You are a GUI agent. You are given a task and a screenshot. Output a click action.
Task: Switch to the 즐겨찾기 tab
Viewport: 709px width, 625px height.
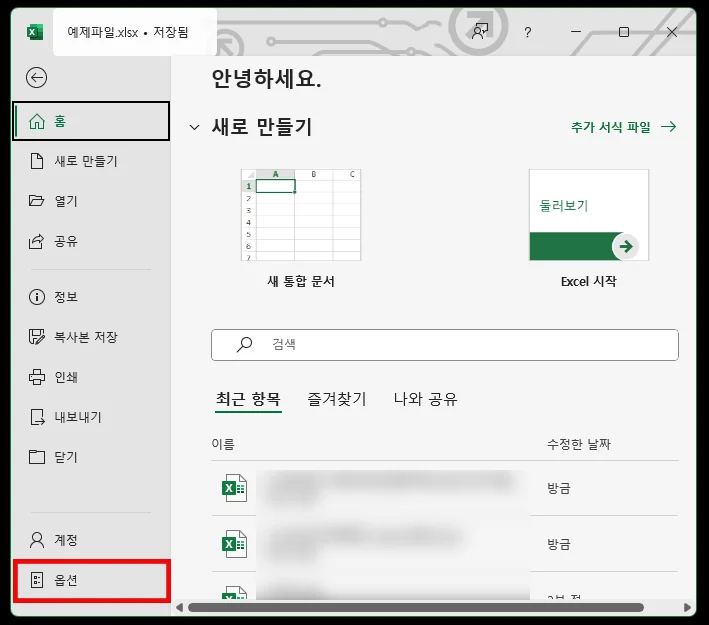click(x=337, y=399)
